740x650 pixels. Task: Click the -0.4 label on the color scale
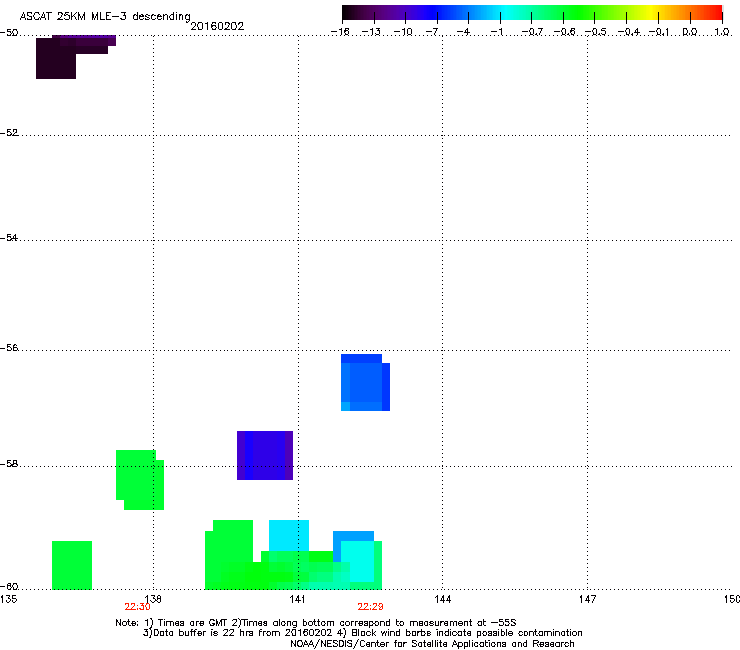click(x=629, y=32)
